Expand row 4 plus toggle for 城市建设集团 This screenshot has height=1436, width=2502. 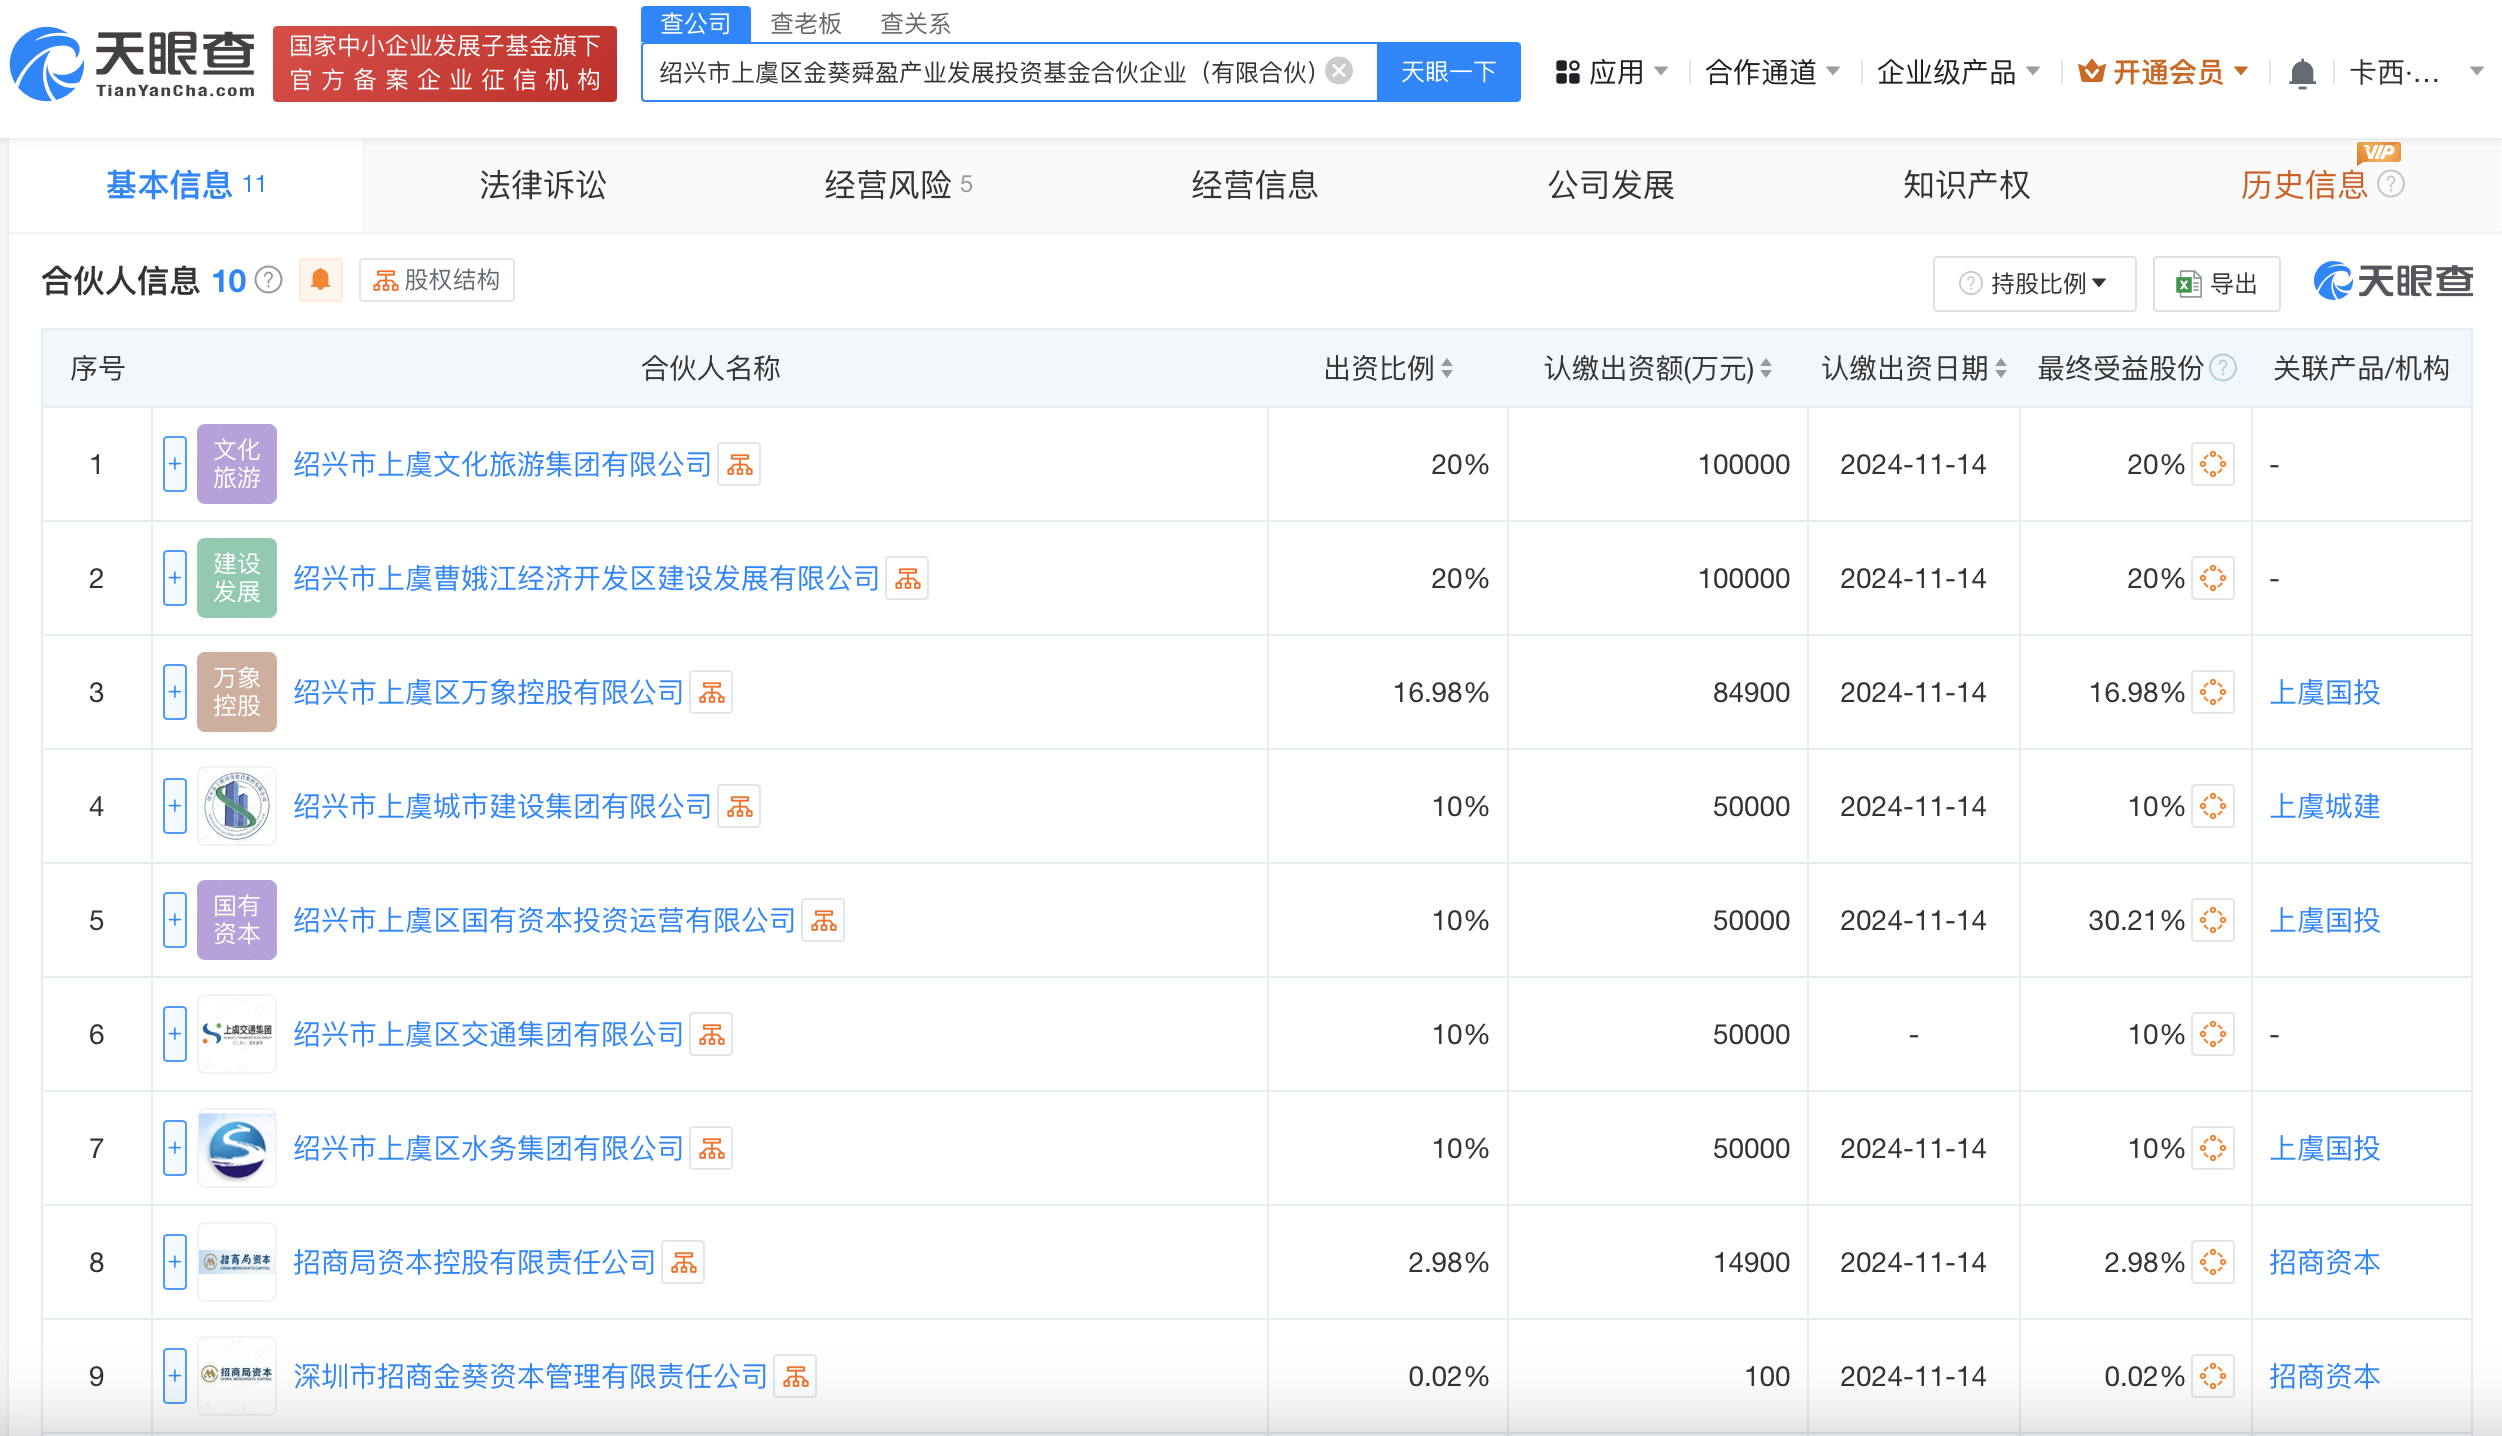click(x=174, y=806)
